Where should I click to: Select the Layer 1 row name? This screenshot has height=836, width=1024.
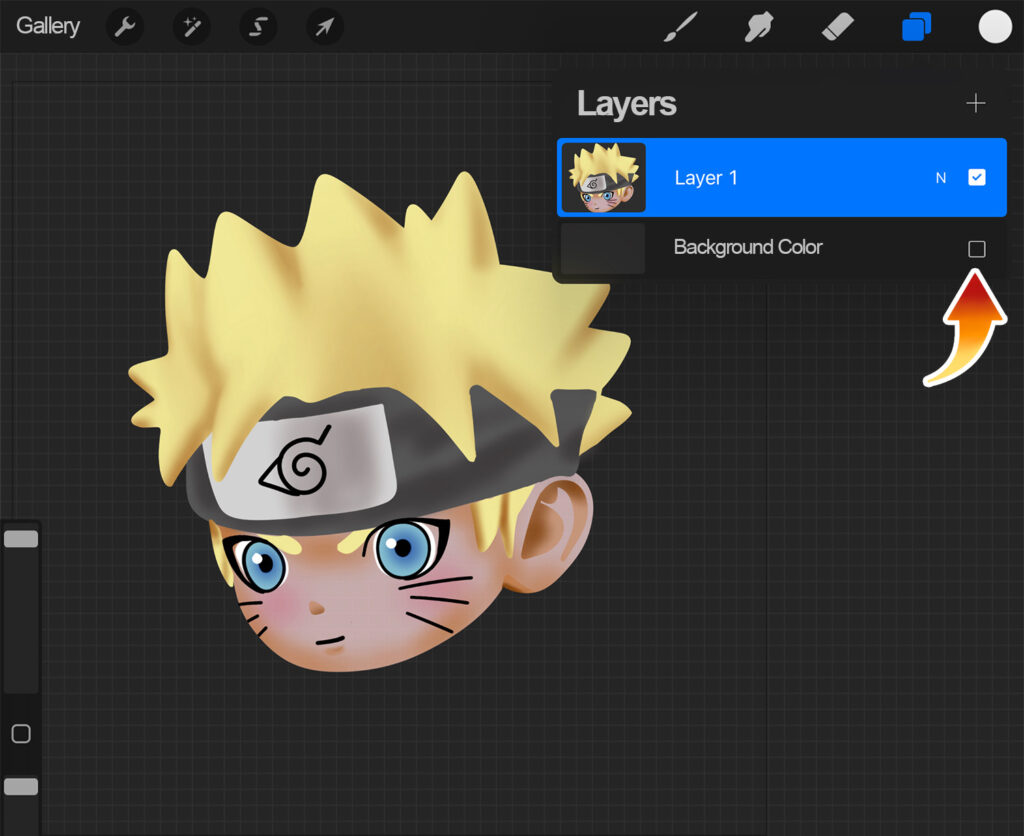(x=706, y=178)
